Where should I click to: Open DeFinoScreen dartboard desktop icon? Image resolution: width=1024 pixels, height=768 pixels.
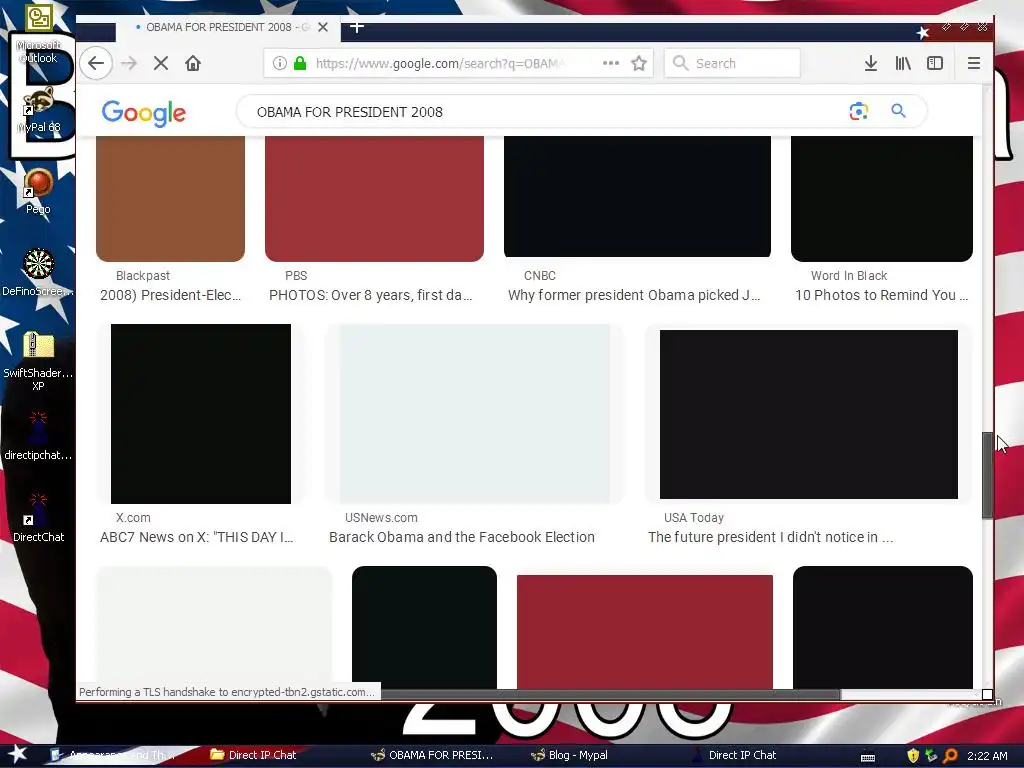pyautogui.click(x=39, y=273)
